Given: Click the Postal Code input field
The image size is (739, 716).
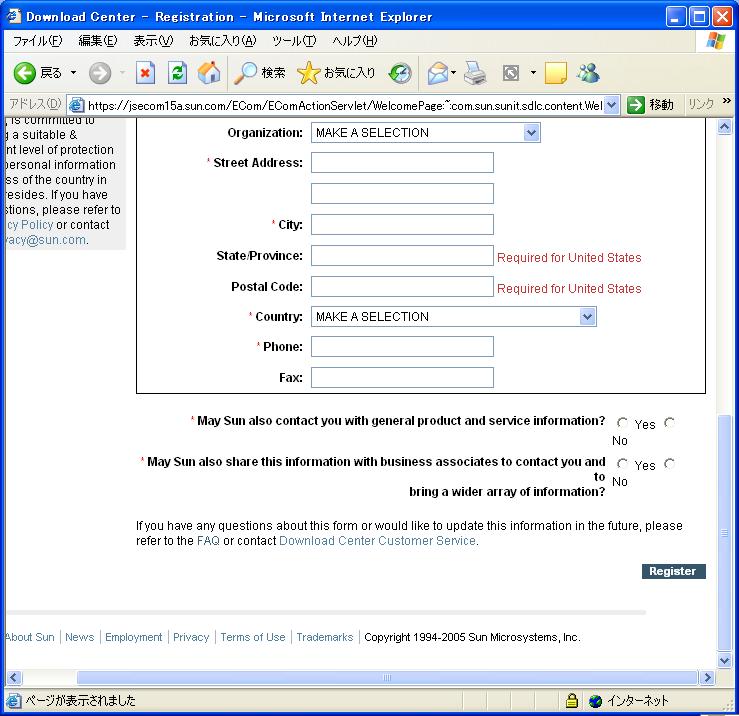Looking at the screenshot, I should click(x=402, y=287).
